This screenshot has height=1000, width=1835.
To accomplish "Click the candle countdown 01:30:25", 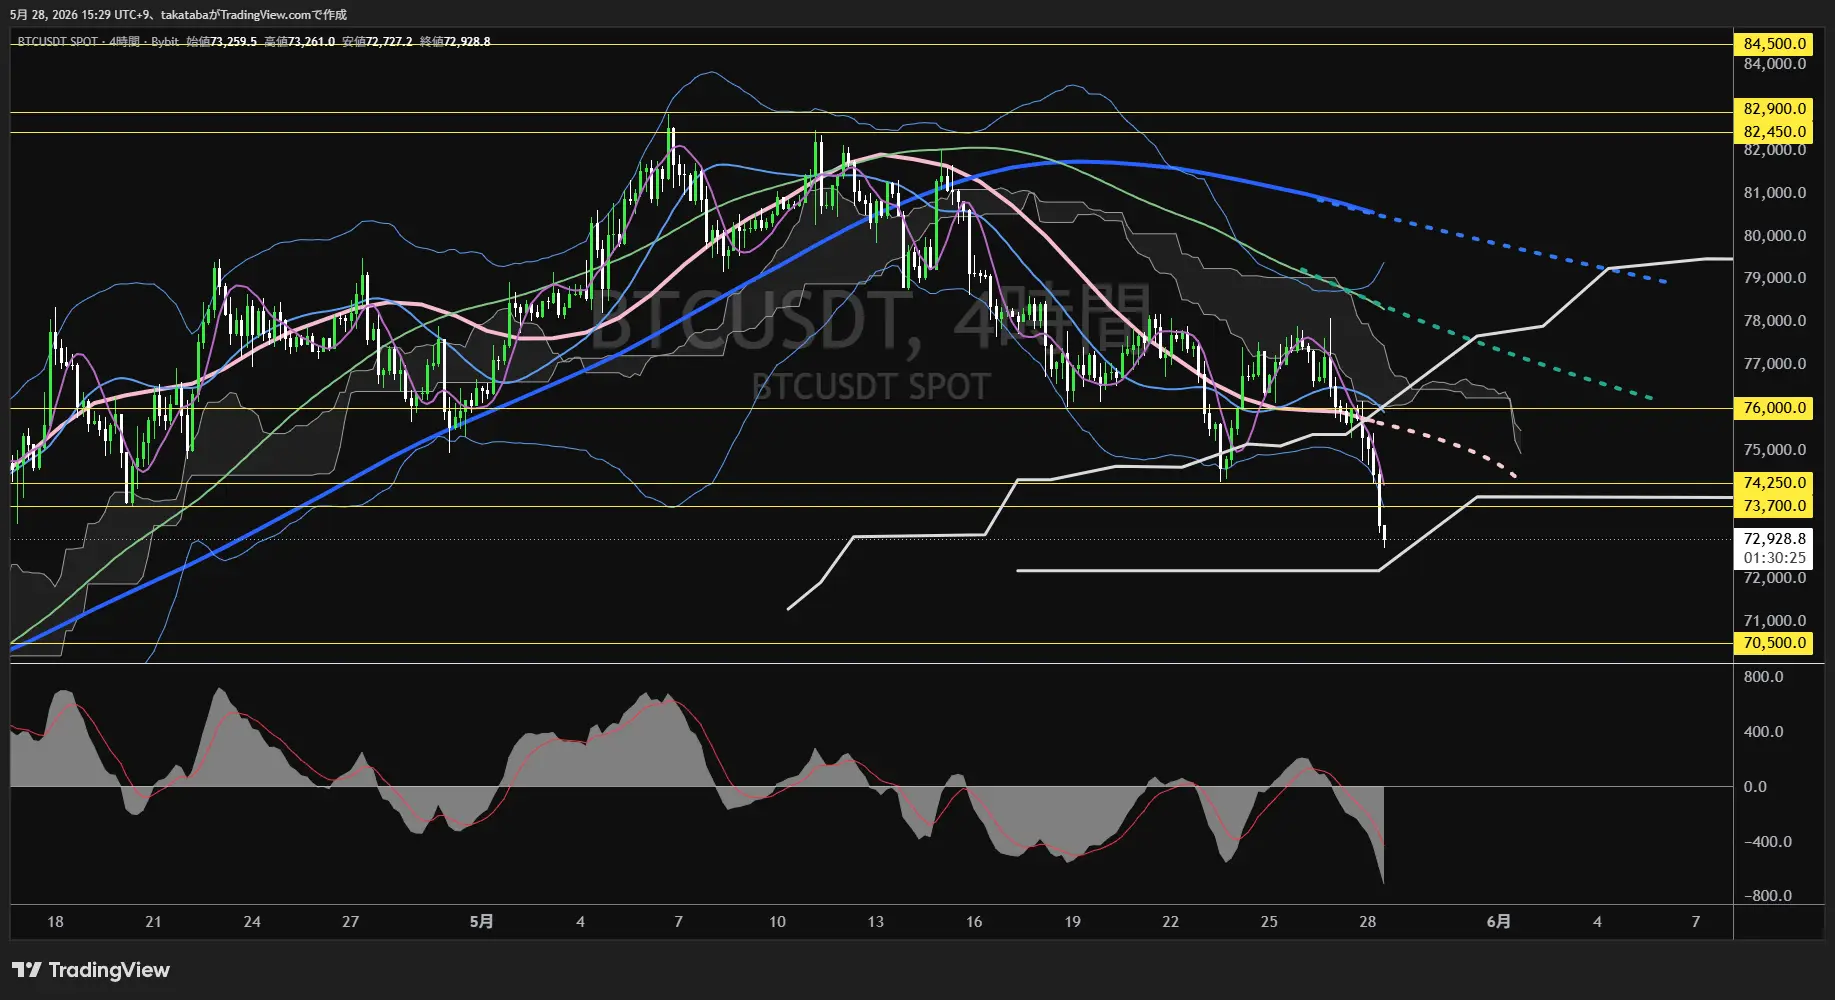I will pyautogui.click(x=1775, y=558).
